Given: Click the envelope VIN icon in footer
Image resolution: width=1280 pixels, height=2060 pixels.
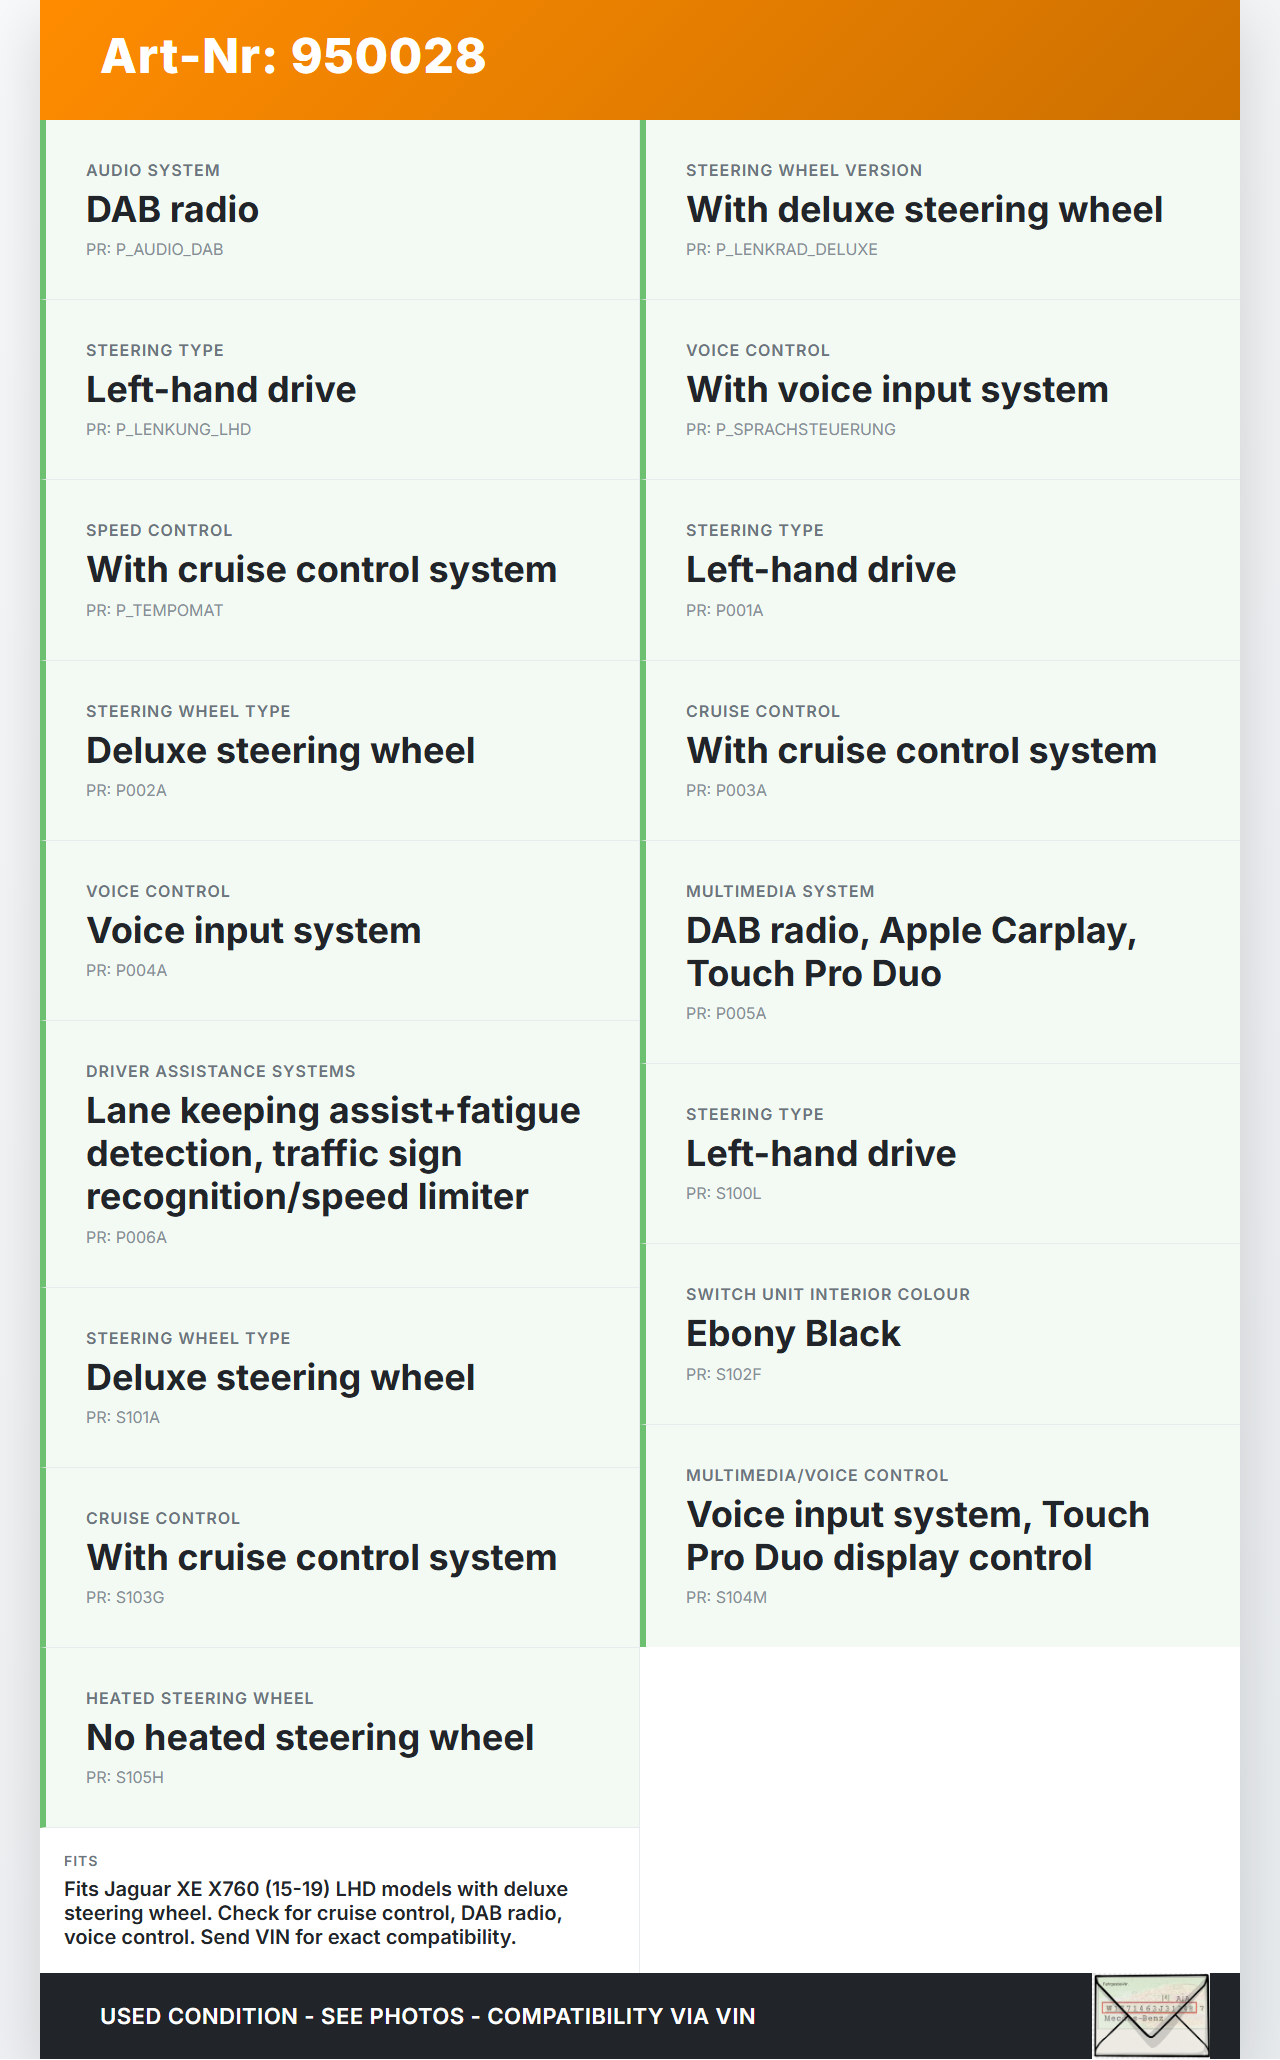Looking at the screenshot, I should pos(1151,2014).
